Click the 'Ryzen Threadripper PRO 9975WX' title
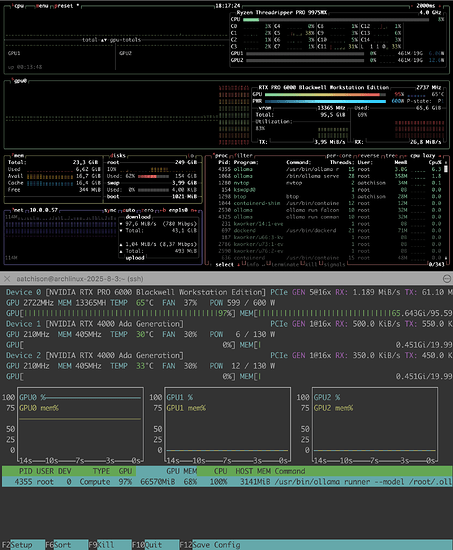 pos(281,13)
